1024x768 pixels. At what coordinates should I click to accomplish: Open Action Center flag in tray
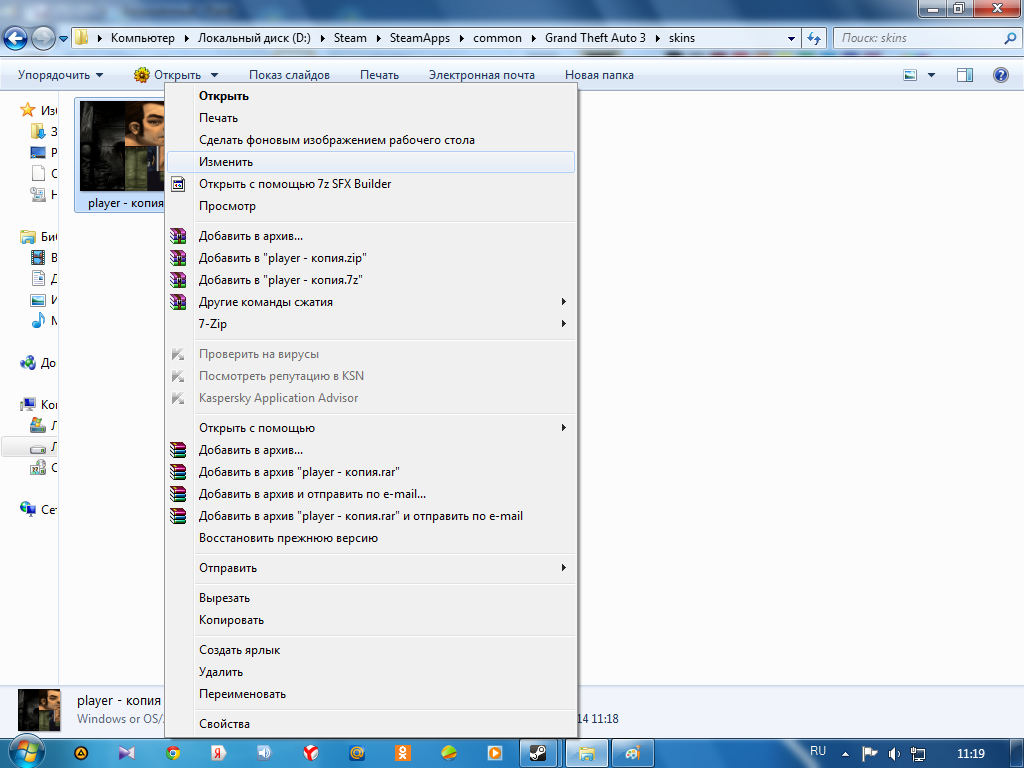pyautogui.click(x=869, y=754)
